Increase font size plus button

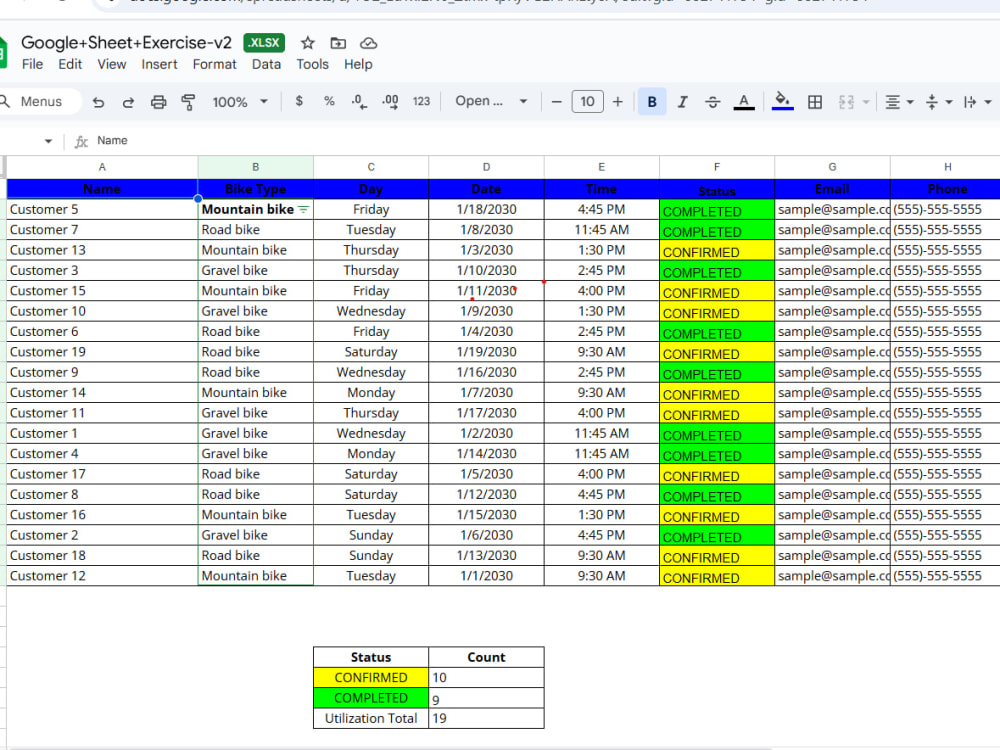(x=617, y=101)
